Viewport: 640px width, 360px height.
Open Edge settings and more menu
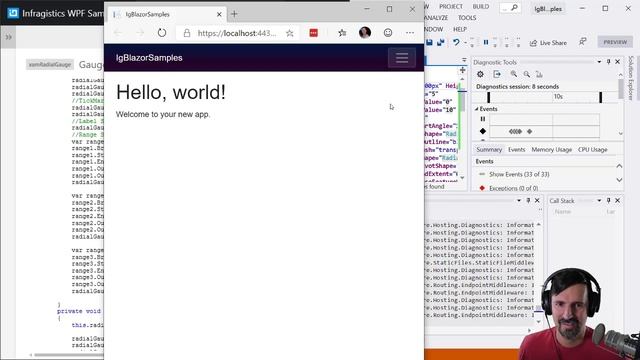tap(410, 33)
